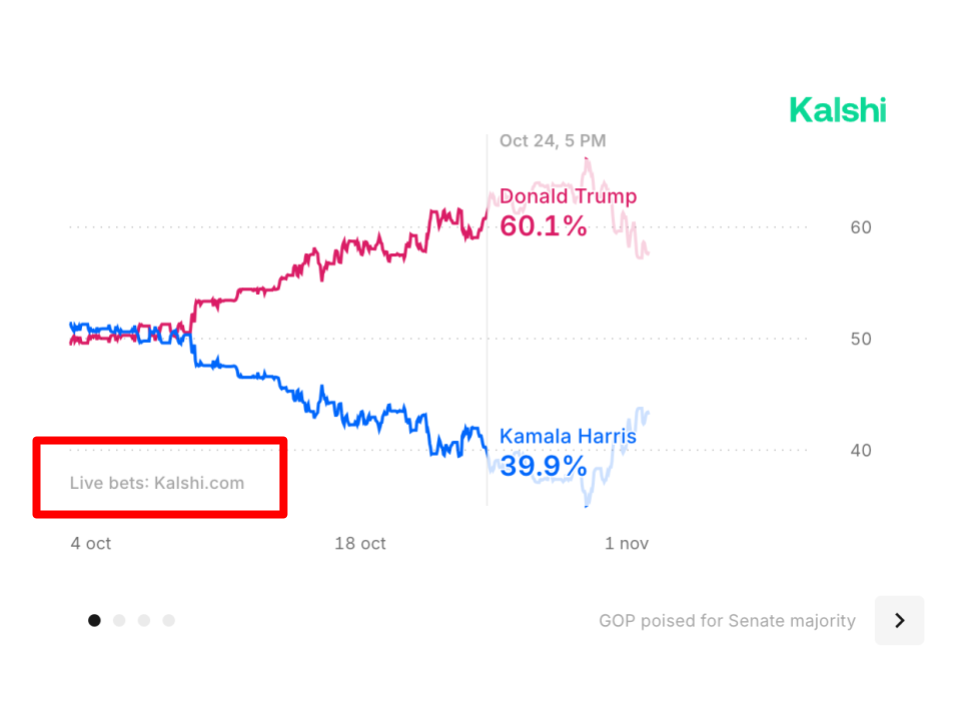Click the 60 gridline label
Image resolution: width=960 pixels, height=720 pixels.
860,228
